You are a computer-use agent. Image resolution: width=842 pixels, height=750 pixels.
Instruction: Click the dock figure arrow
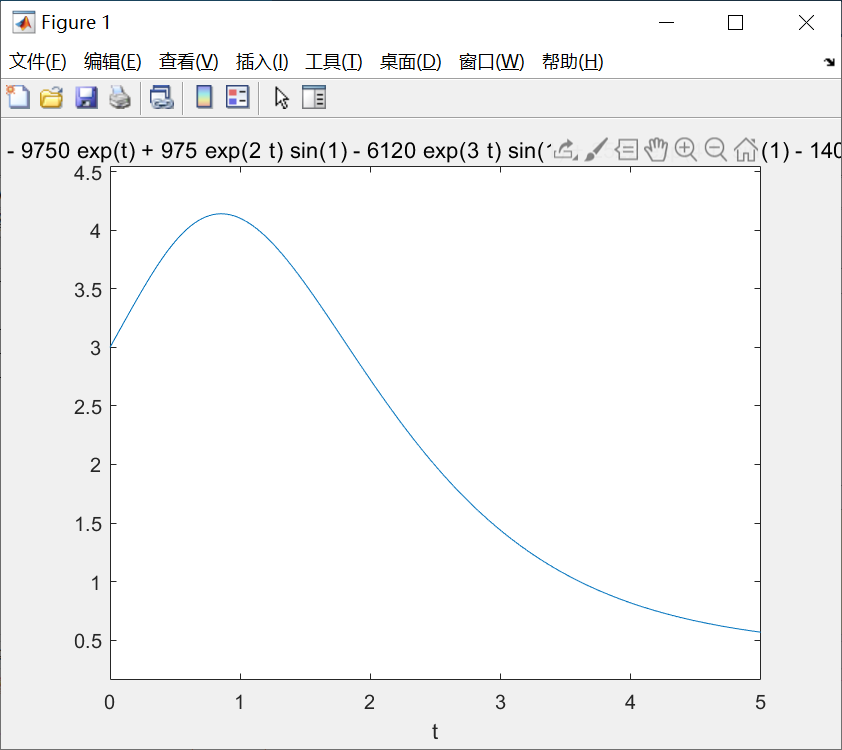pos(829,62)
